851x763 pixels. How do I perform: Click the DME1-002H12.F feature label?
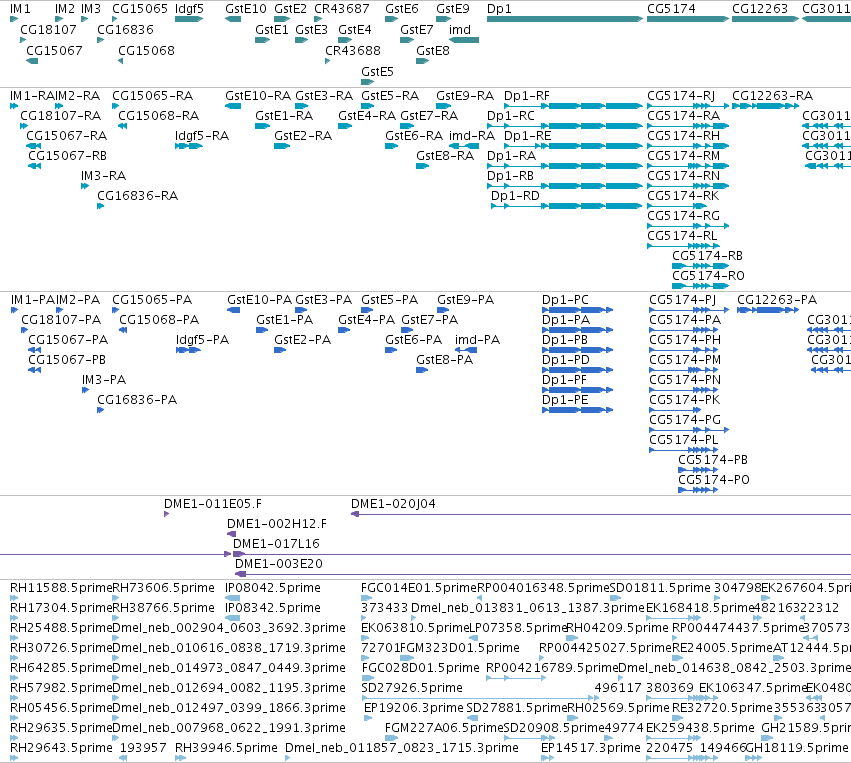click(277, 524)
